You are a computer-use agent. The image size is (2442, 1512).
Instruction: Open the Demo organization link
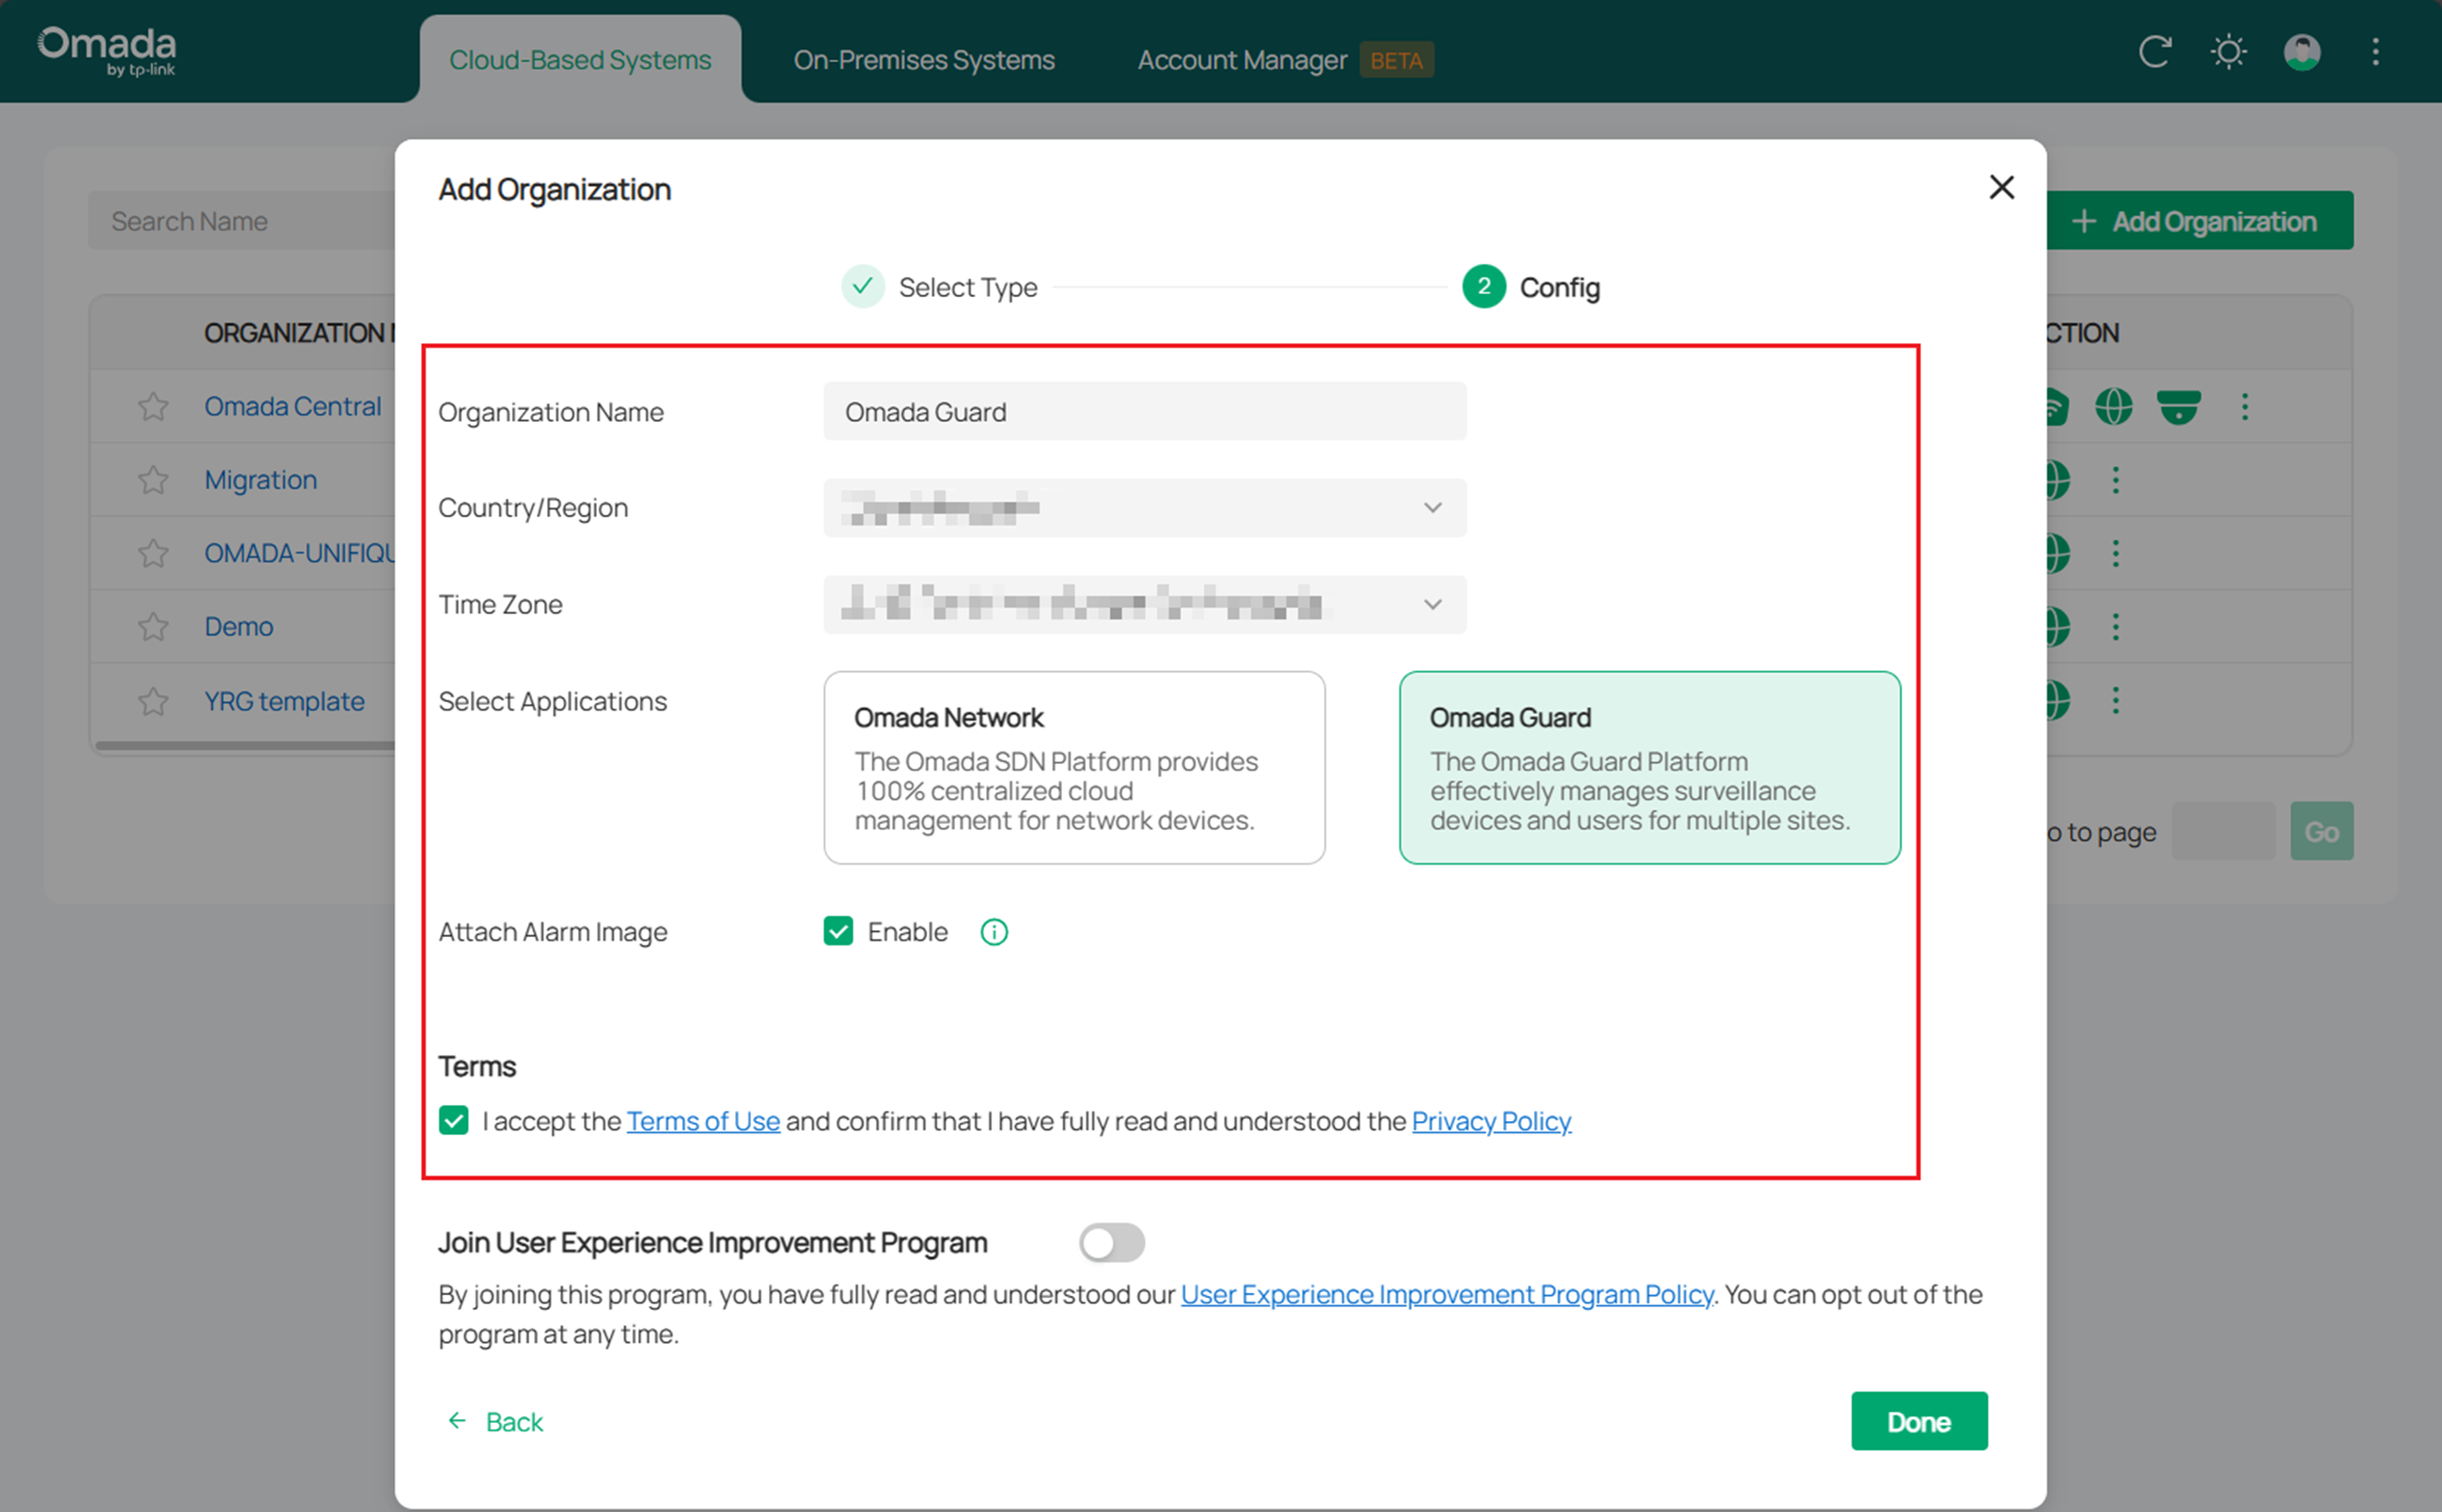[x=238, y=626]
